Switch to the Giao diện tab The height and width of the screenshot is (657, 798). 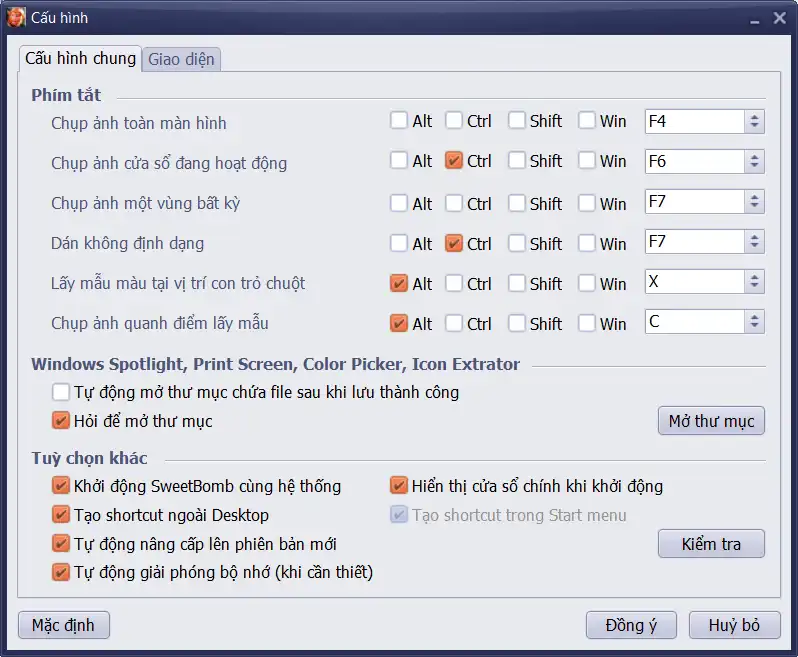(181, 59)
